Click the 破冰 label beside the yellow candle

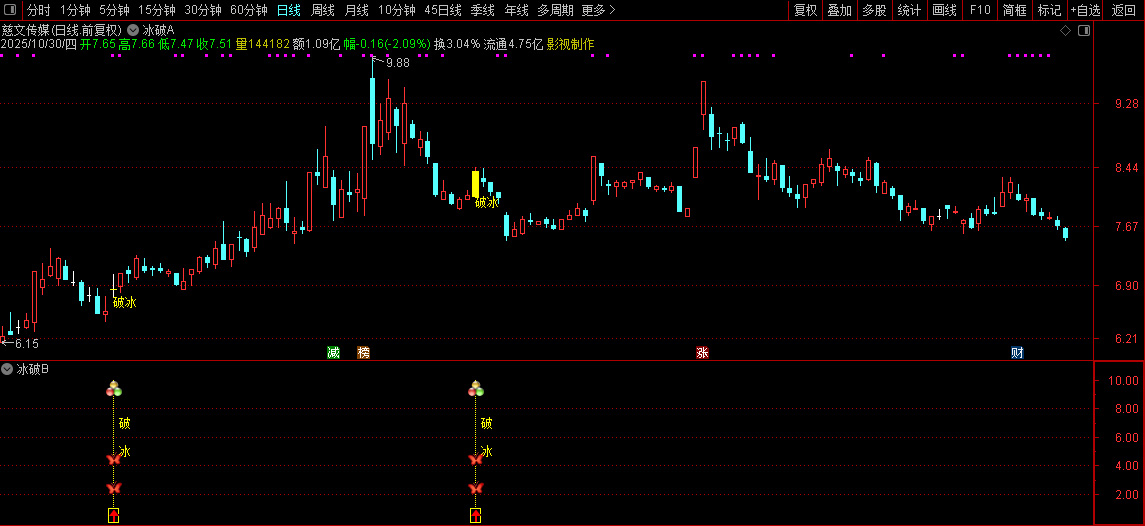coord(487,202)
